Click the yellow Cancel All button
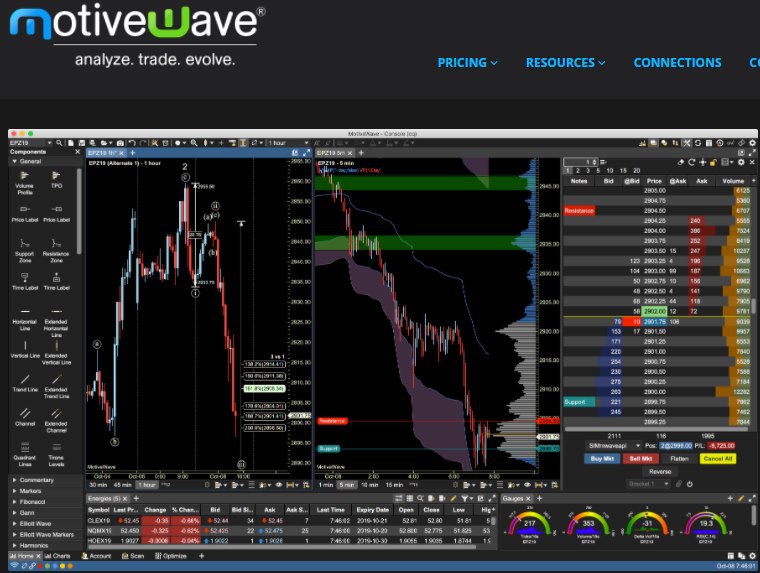 (x=718, y=459)
